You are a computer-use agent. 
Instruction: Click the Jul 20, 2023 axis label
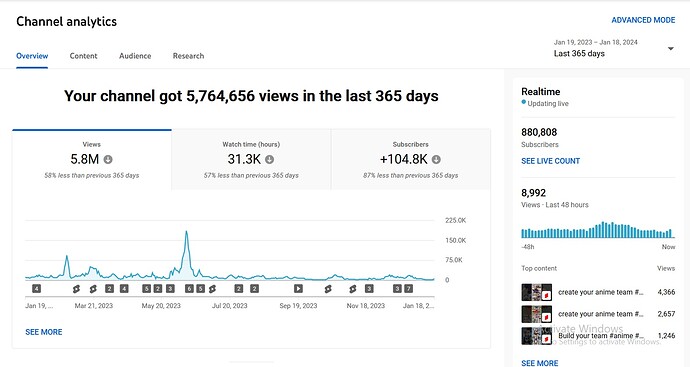pyautogui.click(x=230, y=306)
